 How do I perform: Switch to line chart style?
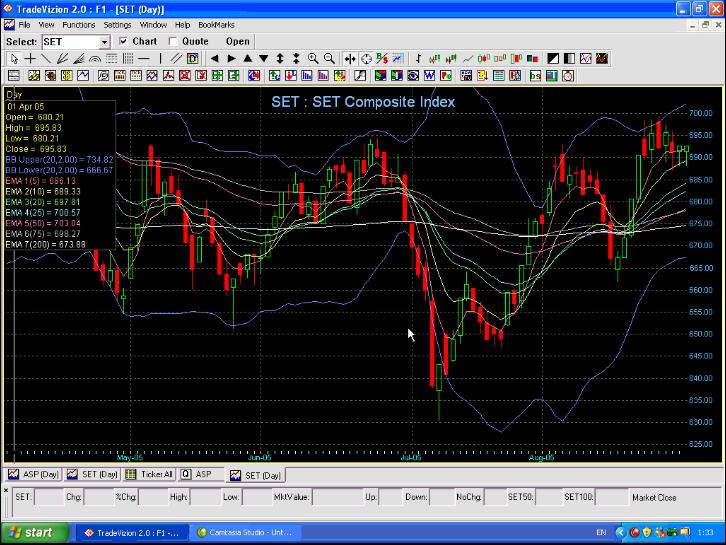tap(468, 59)
